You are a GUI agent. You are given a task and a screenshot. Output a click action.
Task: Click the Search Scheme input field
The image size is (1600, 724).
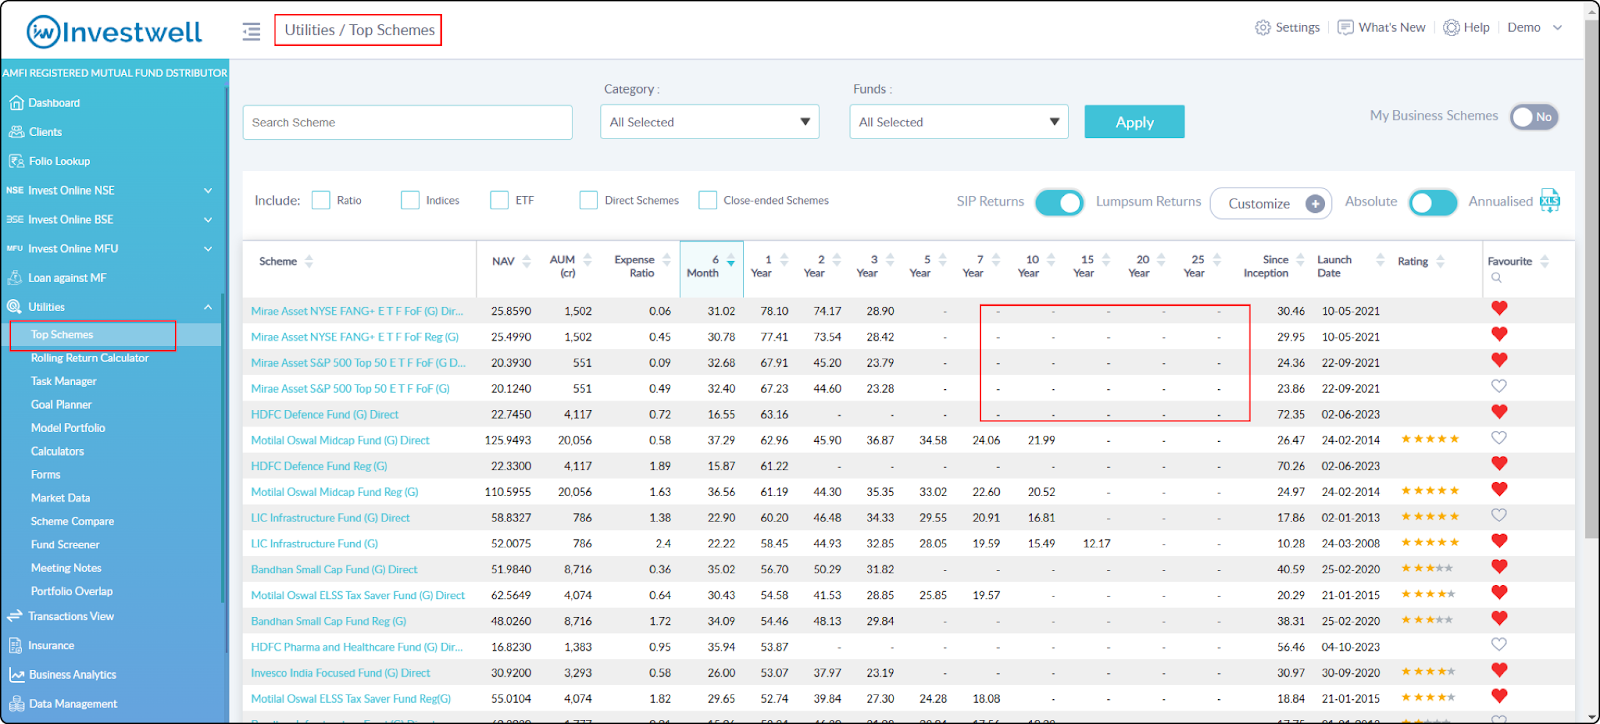coord(408,122)
